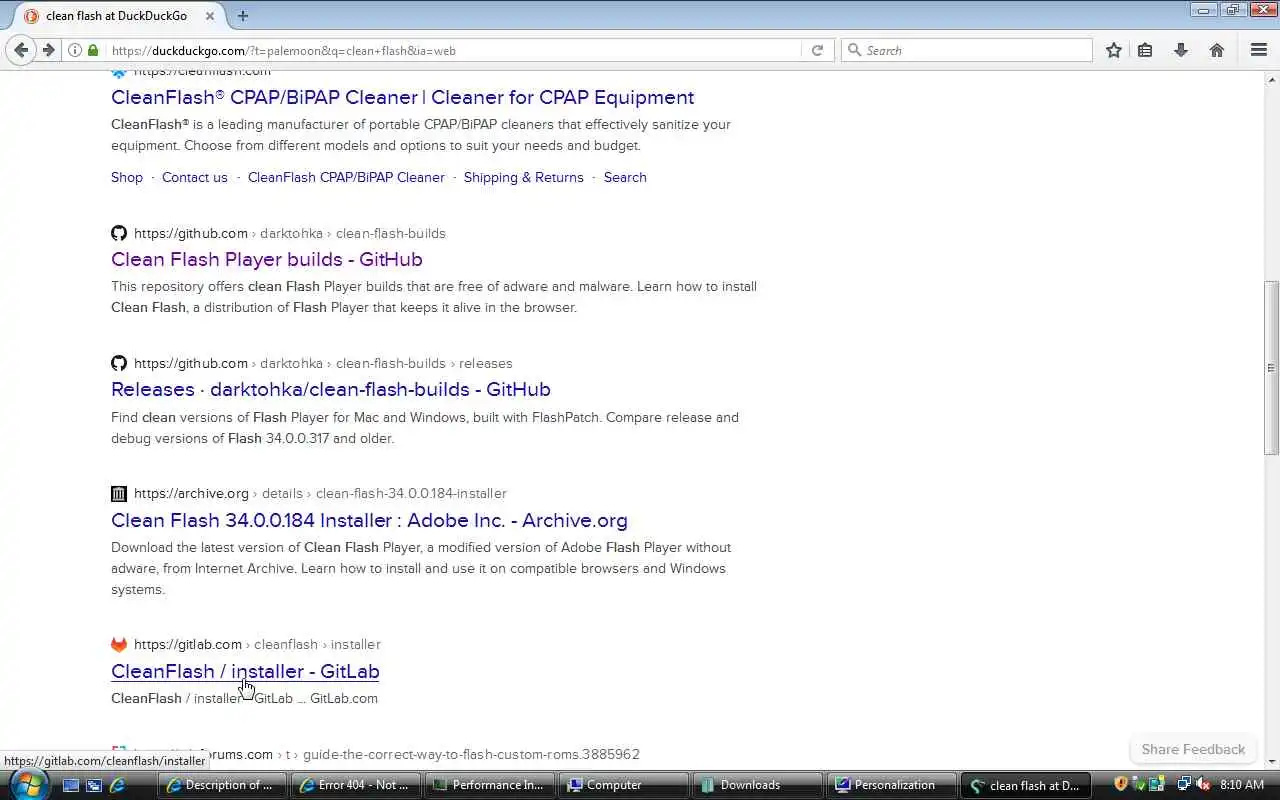Open the 'Contact us' sitelink
1280x800 pixels.
click(x=195, y=177)
